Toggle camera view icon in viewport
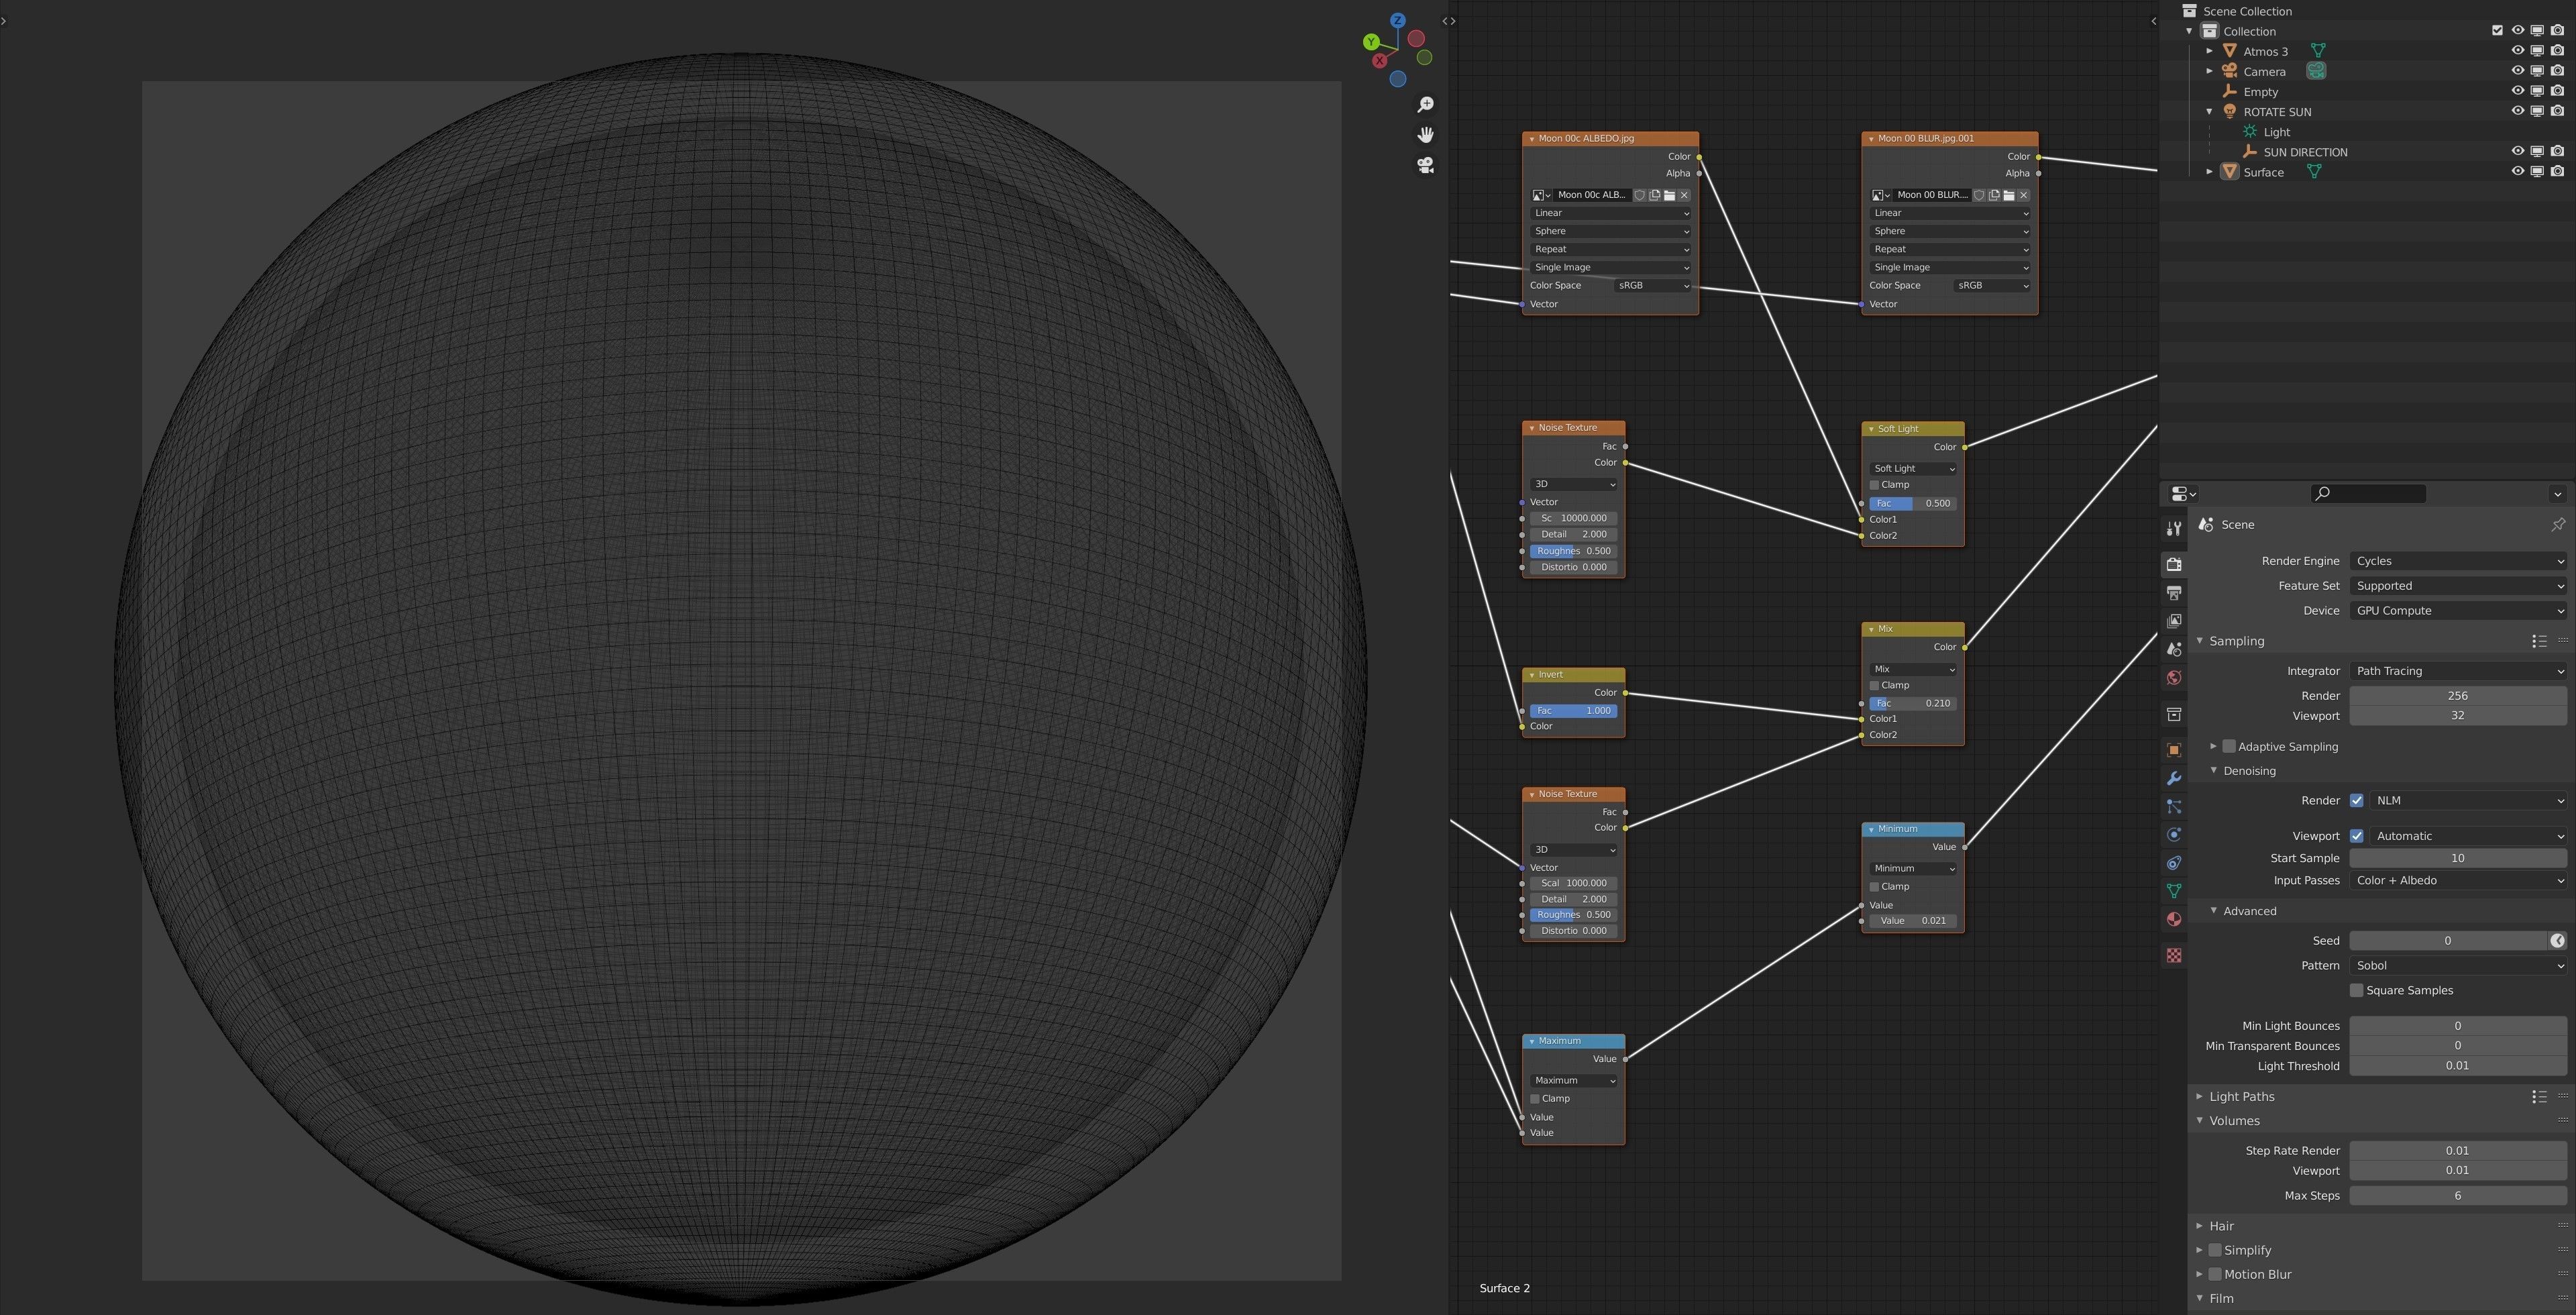 1425,165
